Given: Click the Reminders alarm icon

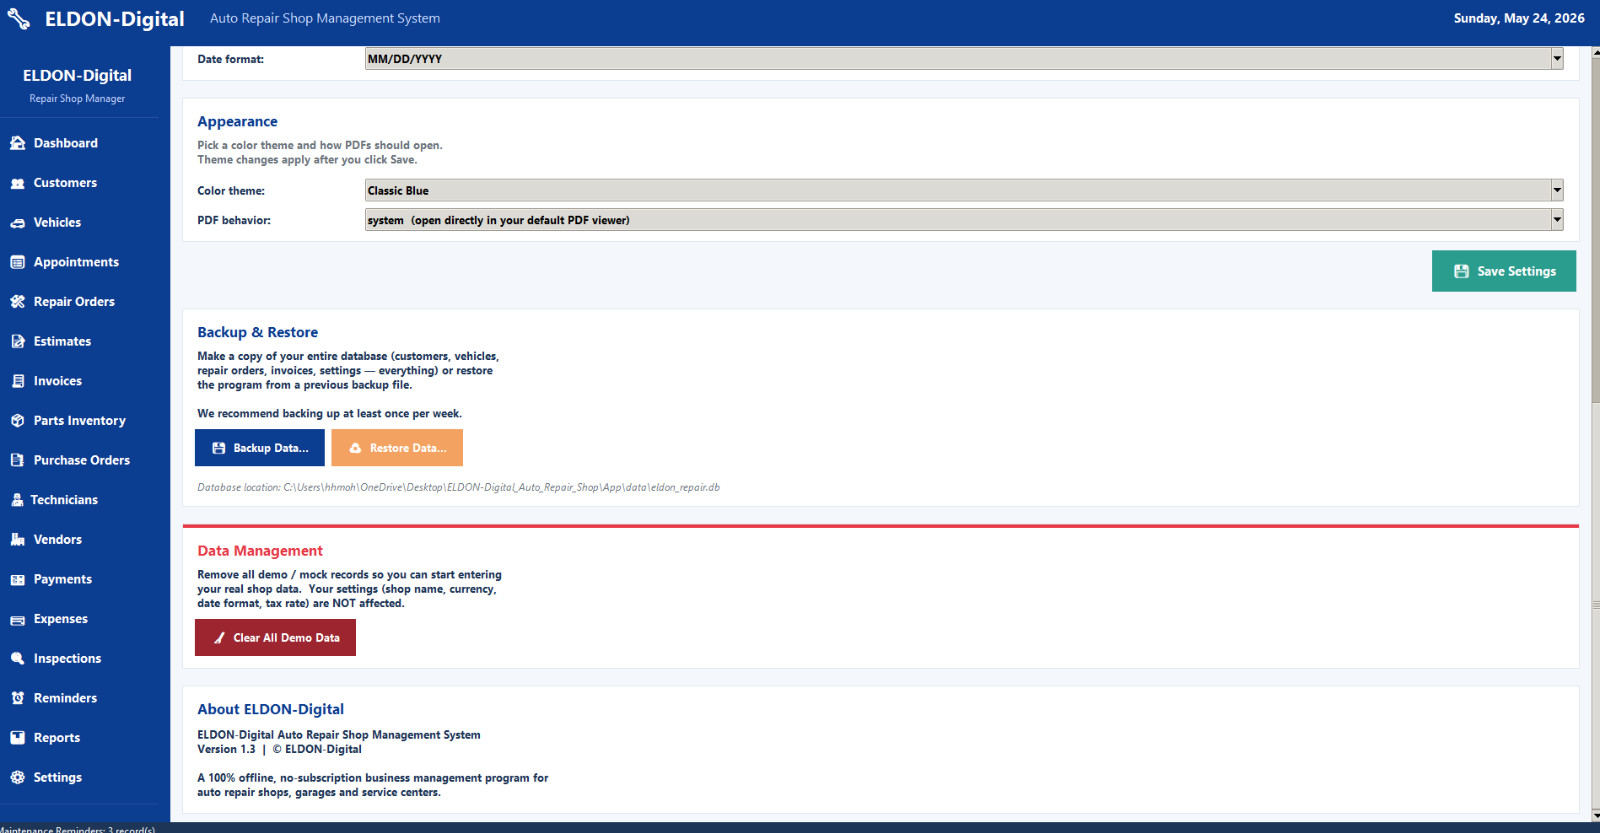Looking at the screenshot, I should coord(17,699).
